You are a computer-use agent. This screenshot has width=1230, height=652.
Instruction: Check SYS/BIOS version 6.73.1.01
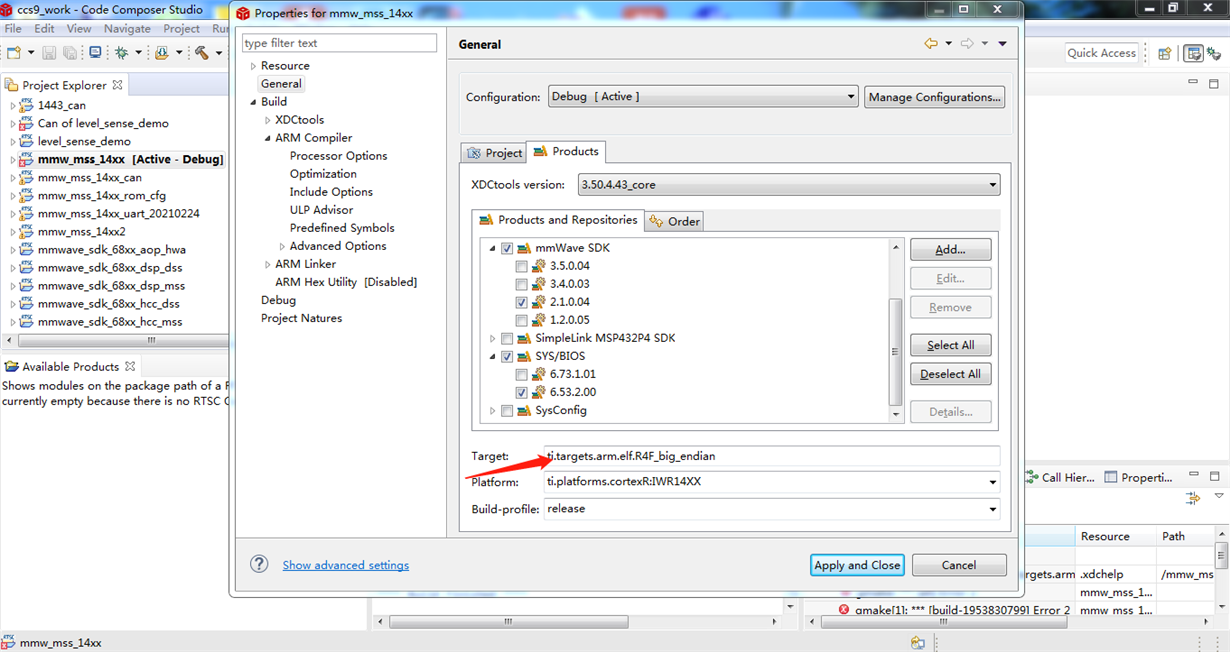[x=521, y=374]
